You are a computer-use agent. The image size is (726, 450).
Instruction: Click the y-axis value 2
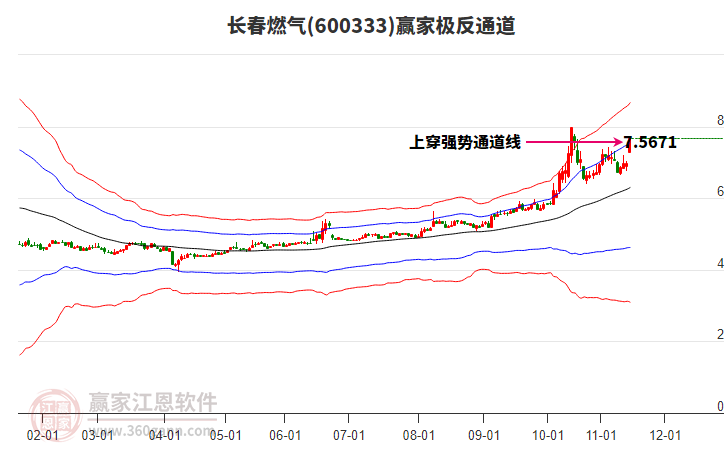[720, 334]
